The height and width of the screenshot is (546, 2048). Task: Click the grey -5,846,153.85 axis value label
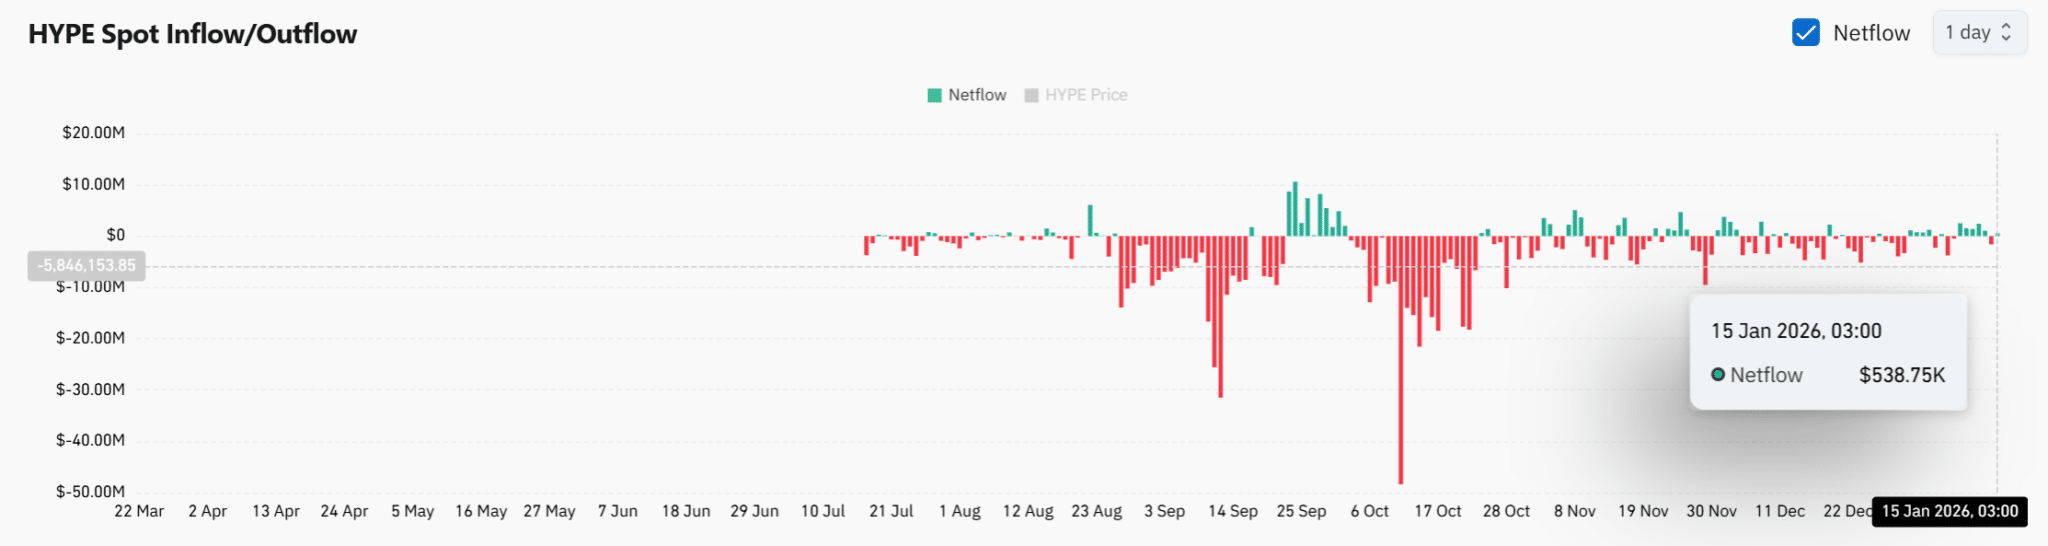click(86, 266)
